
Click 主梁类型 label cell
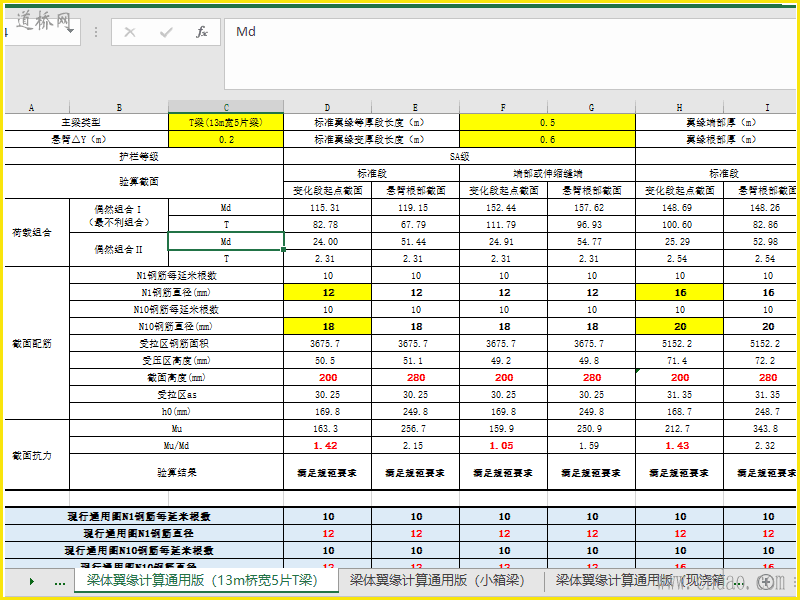[x=87, y=122]
